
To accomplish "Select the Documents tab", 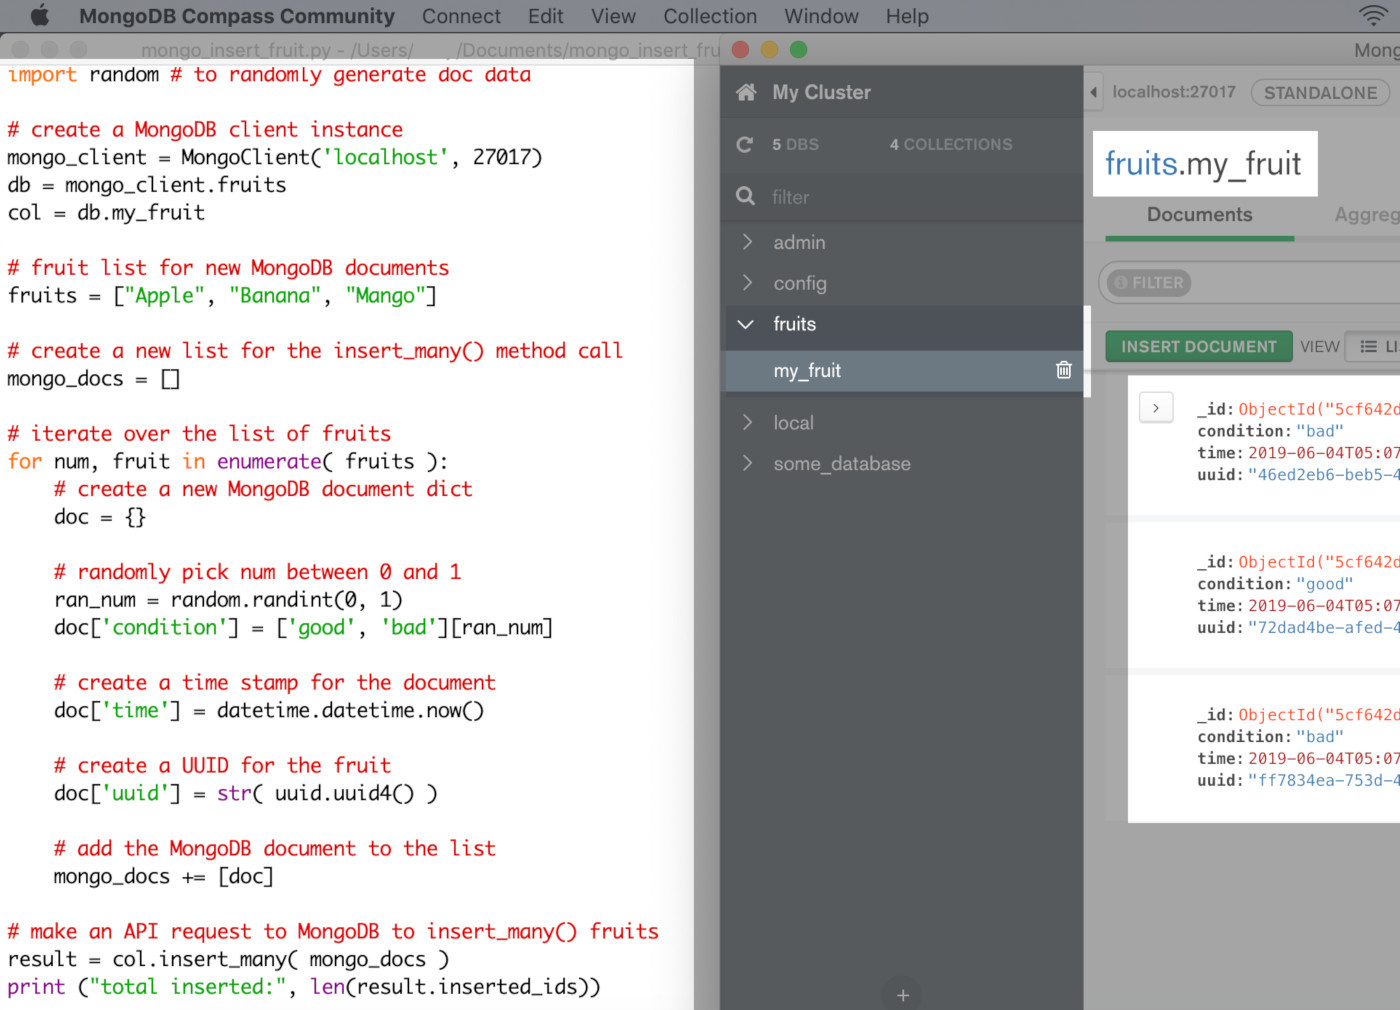I will (x=1199, y=214).
